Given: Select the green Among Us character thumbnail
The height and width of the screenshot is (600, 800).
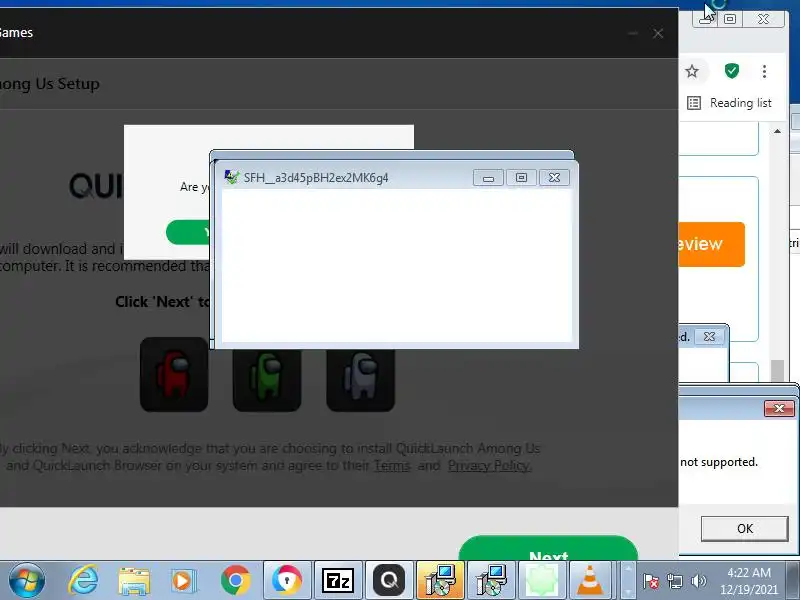Looking at the screenshot, I should pyautogui.click(x=266, y=380).
